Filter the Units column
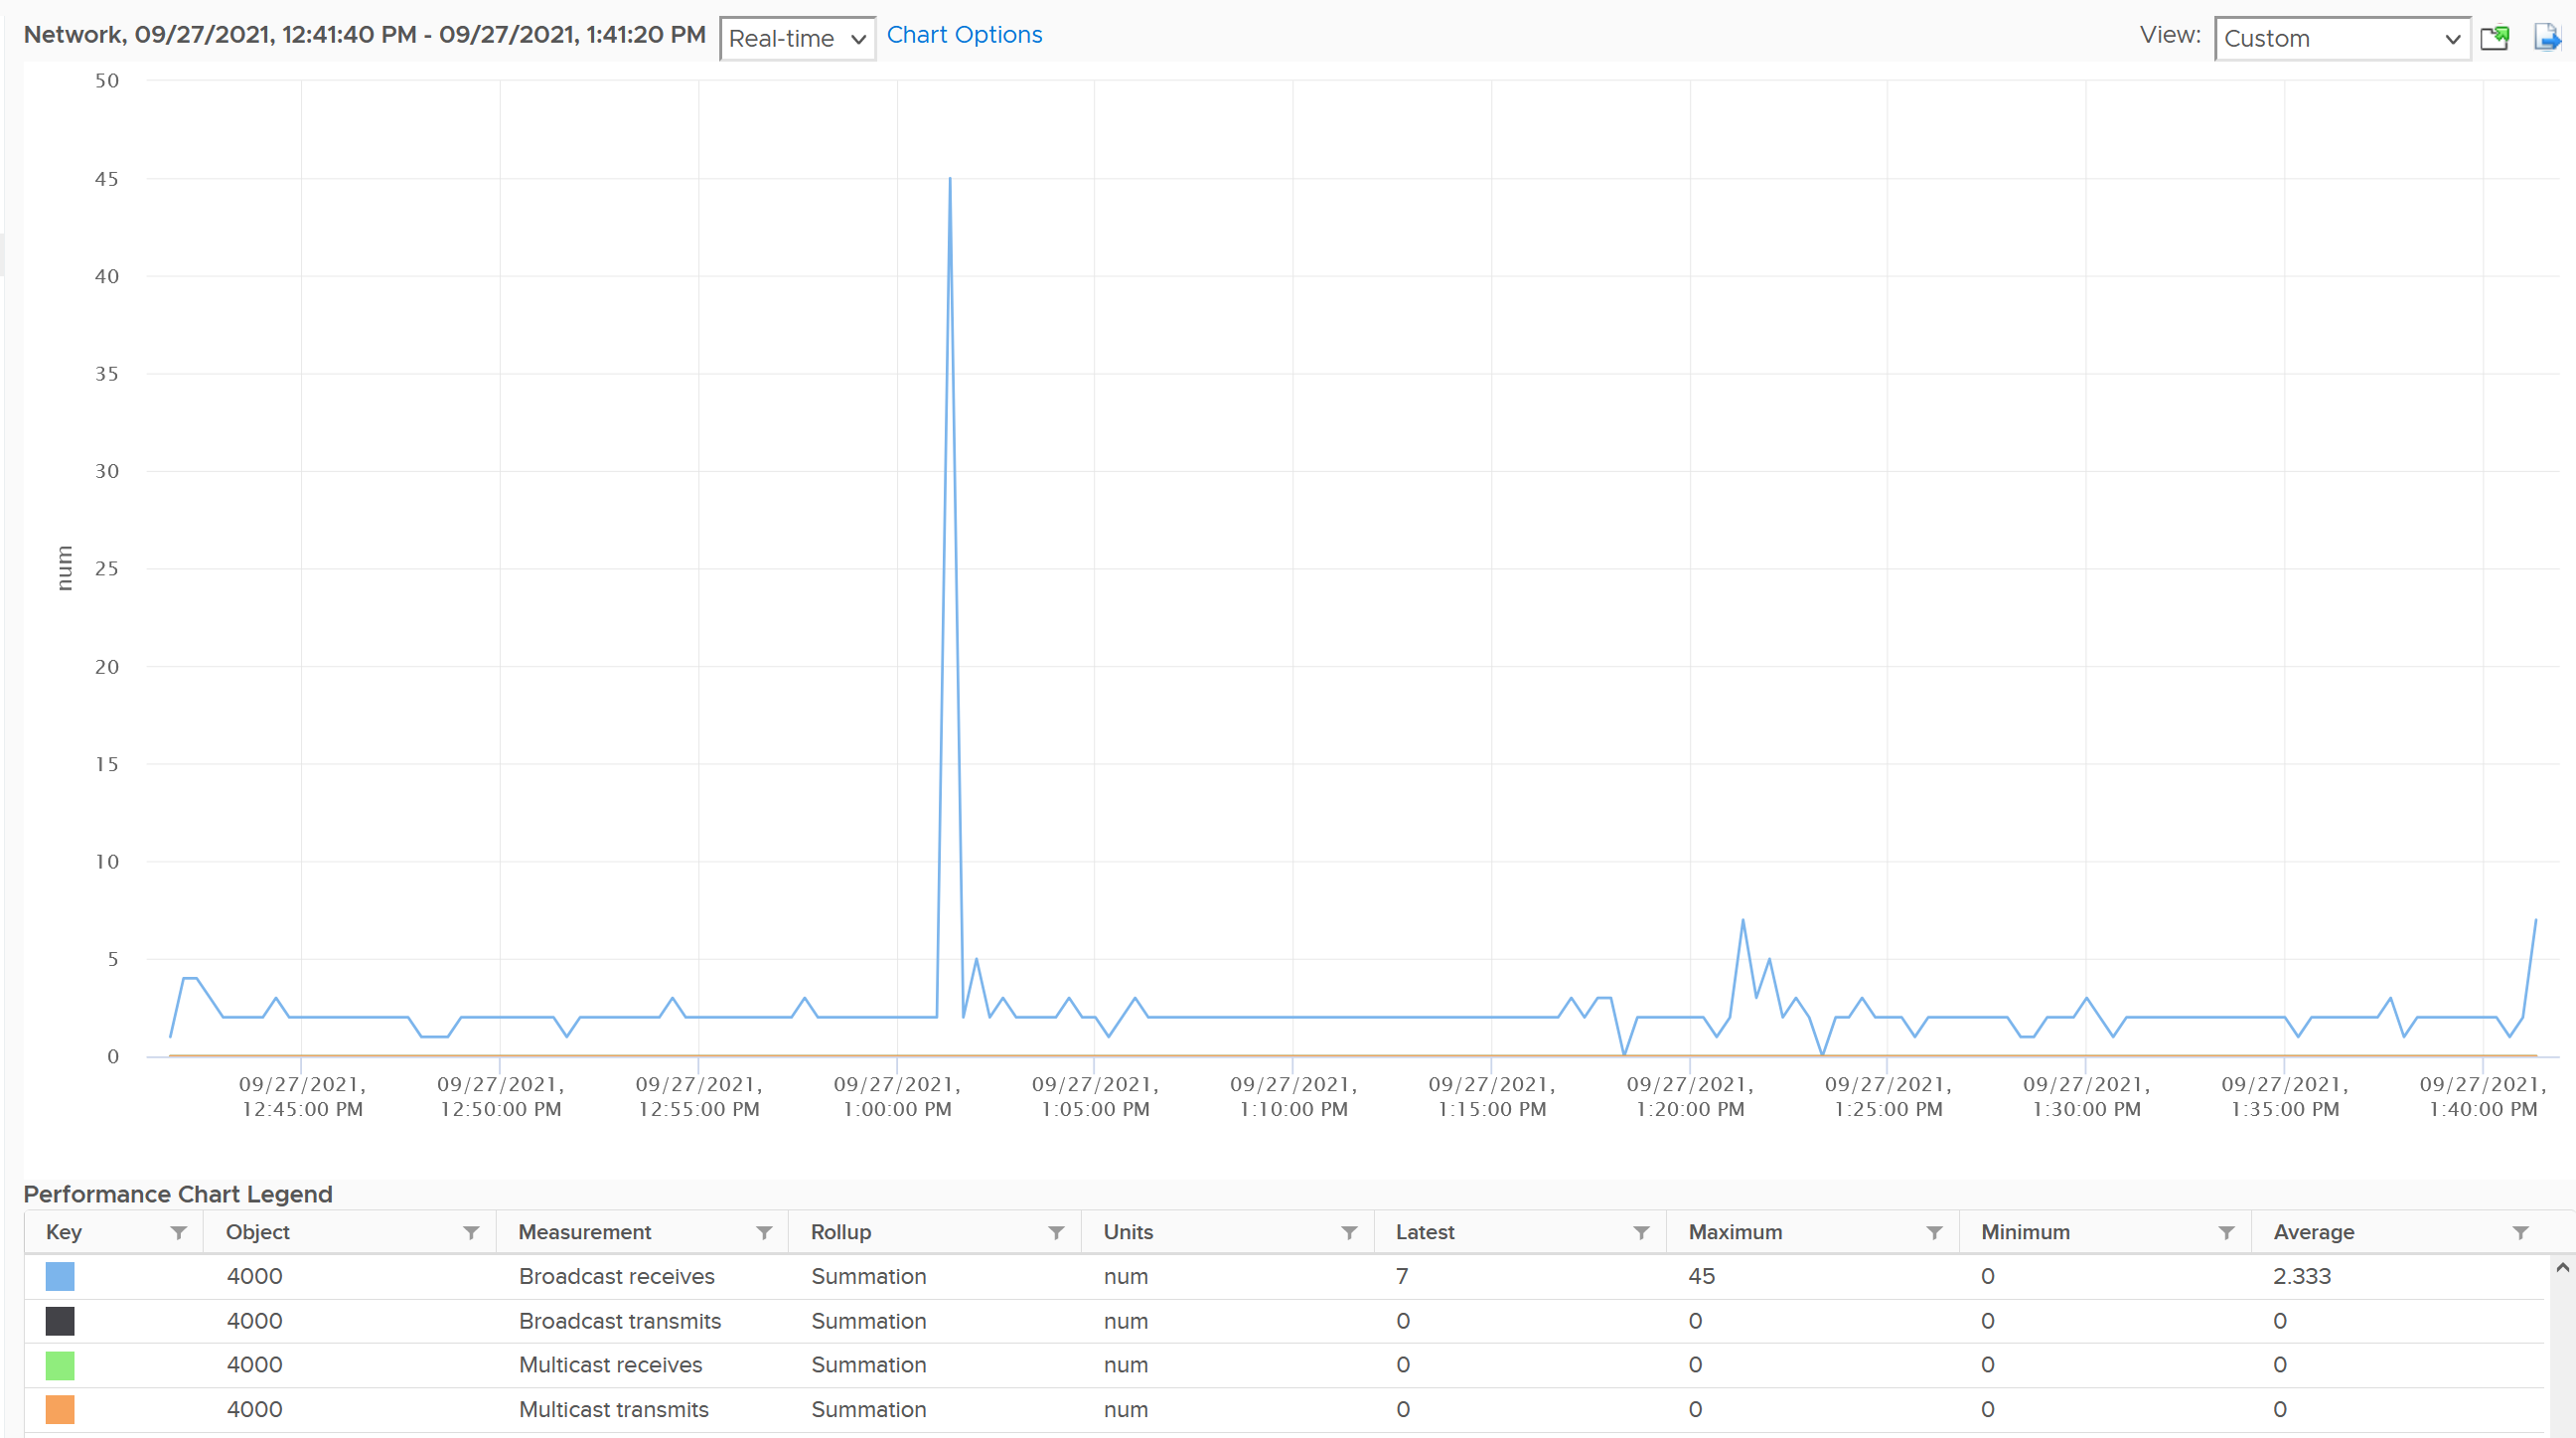The image size is (2576, 1438). point(1349,1232)
